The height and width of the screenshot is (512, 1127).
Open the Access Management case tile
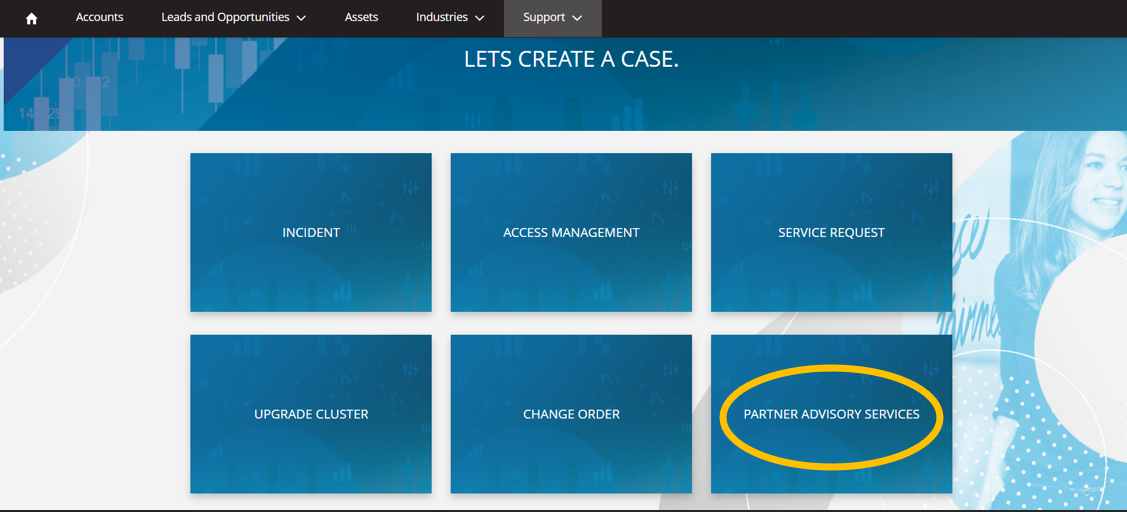(x=571, y=232)
